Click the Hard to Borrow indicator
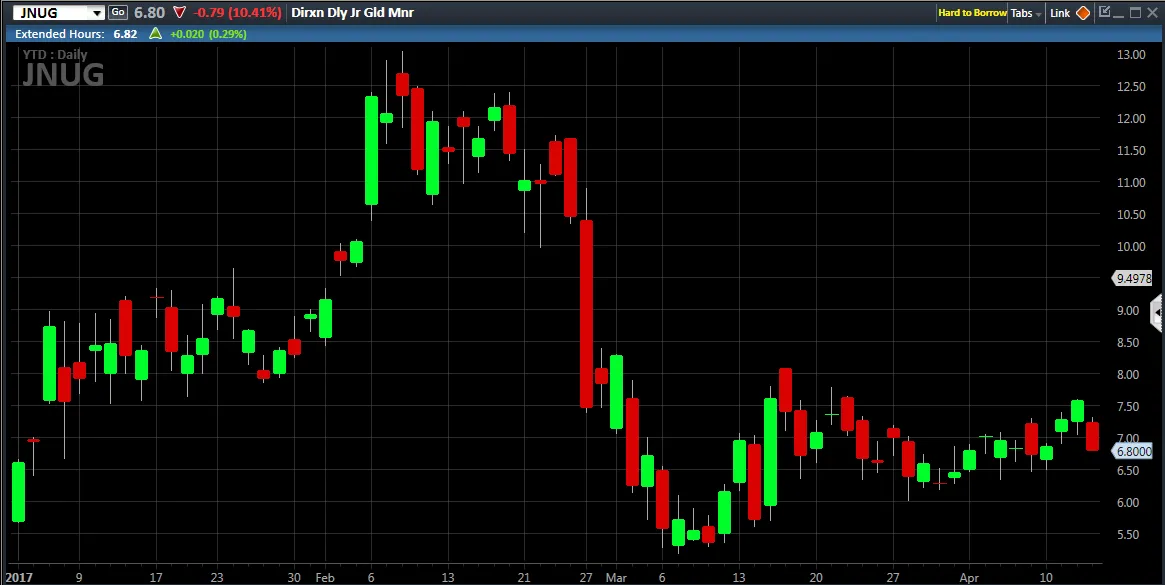The width and height of the screenshot is (1165, 585). click(972, 13)
